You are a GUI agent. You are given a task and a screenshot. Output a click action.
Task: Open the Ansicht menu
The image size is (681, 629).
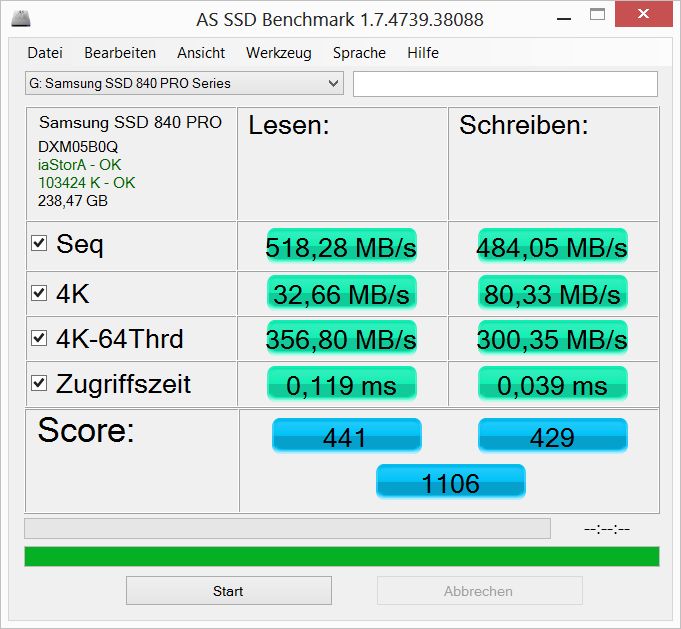coord(201,53)
